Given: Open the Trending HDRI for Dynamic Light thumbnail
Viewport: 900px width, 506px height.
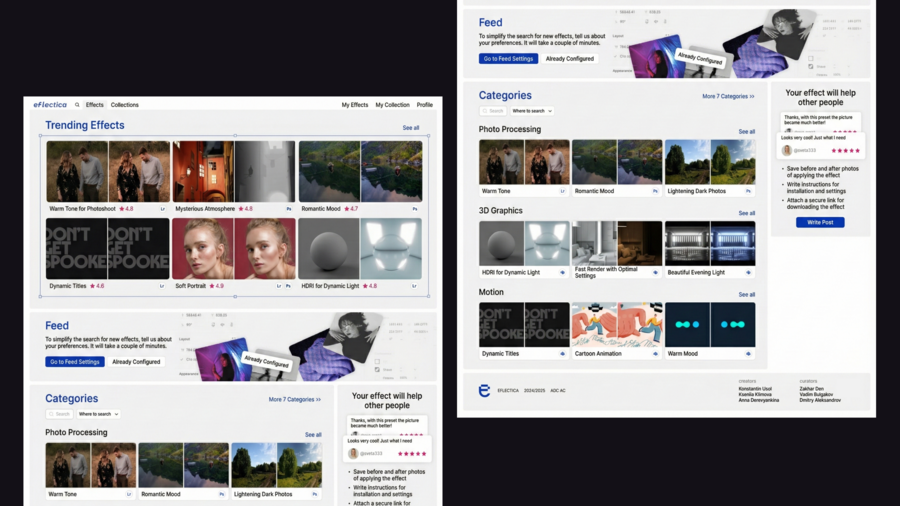Looking at the screenshot, I should point(360,248).
